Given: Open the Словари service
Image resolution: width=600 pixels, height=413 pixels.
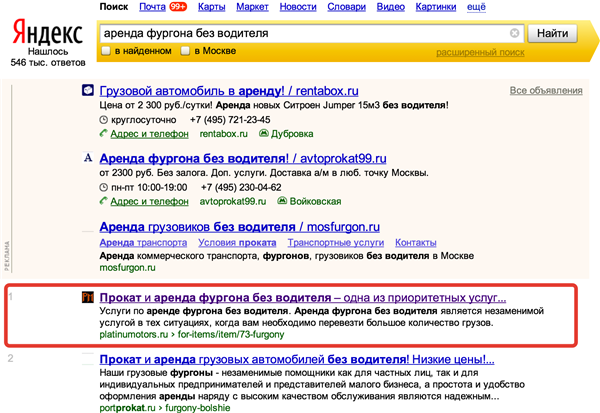Looking at the screenshot, I should pyautogui.click(x=346, y=7).
